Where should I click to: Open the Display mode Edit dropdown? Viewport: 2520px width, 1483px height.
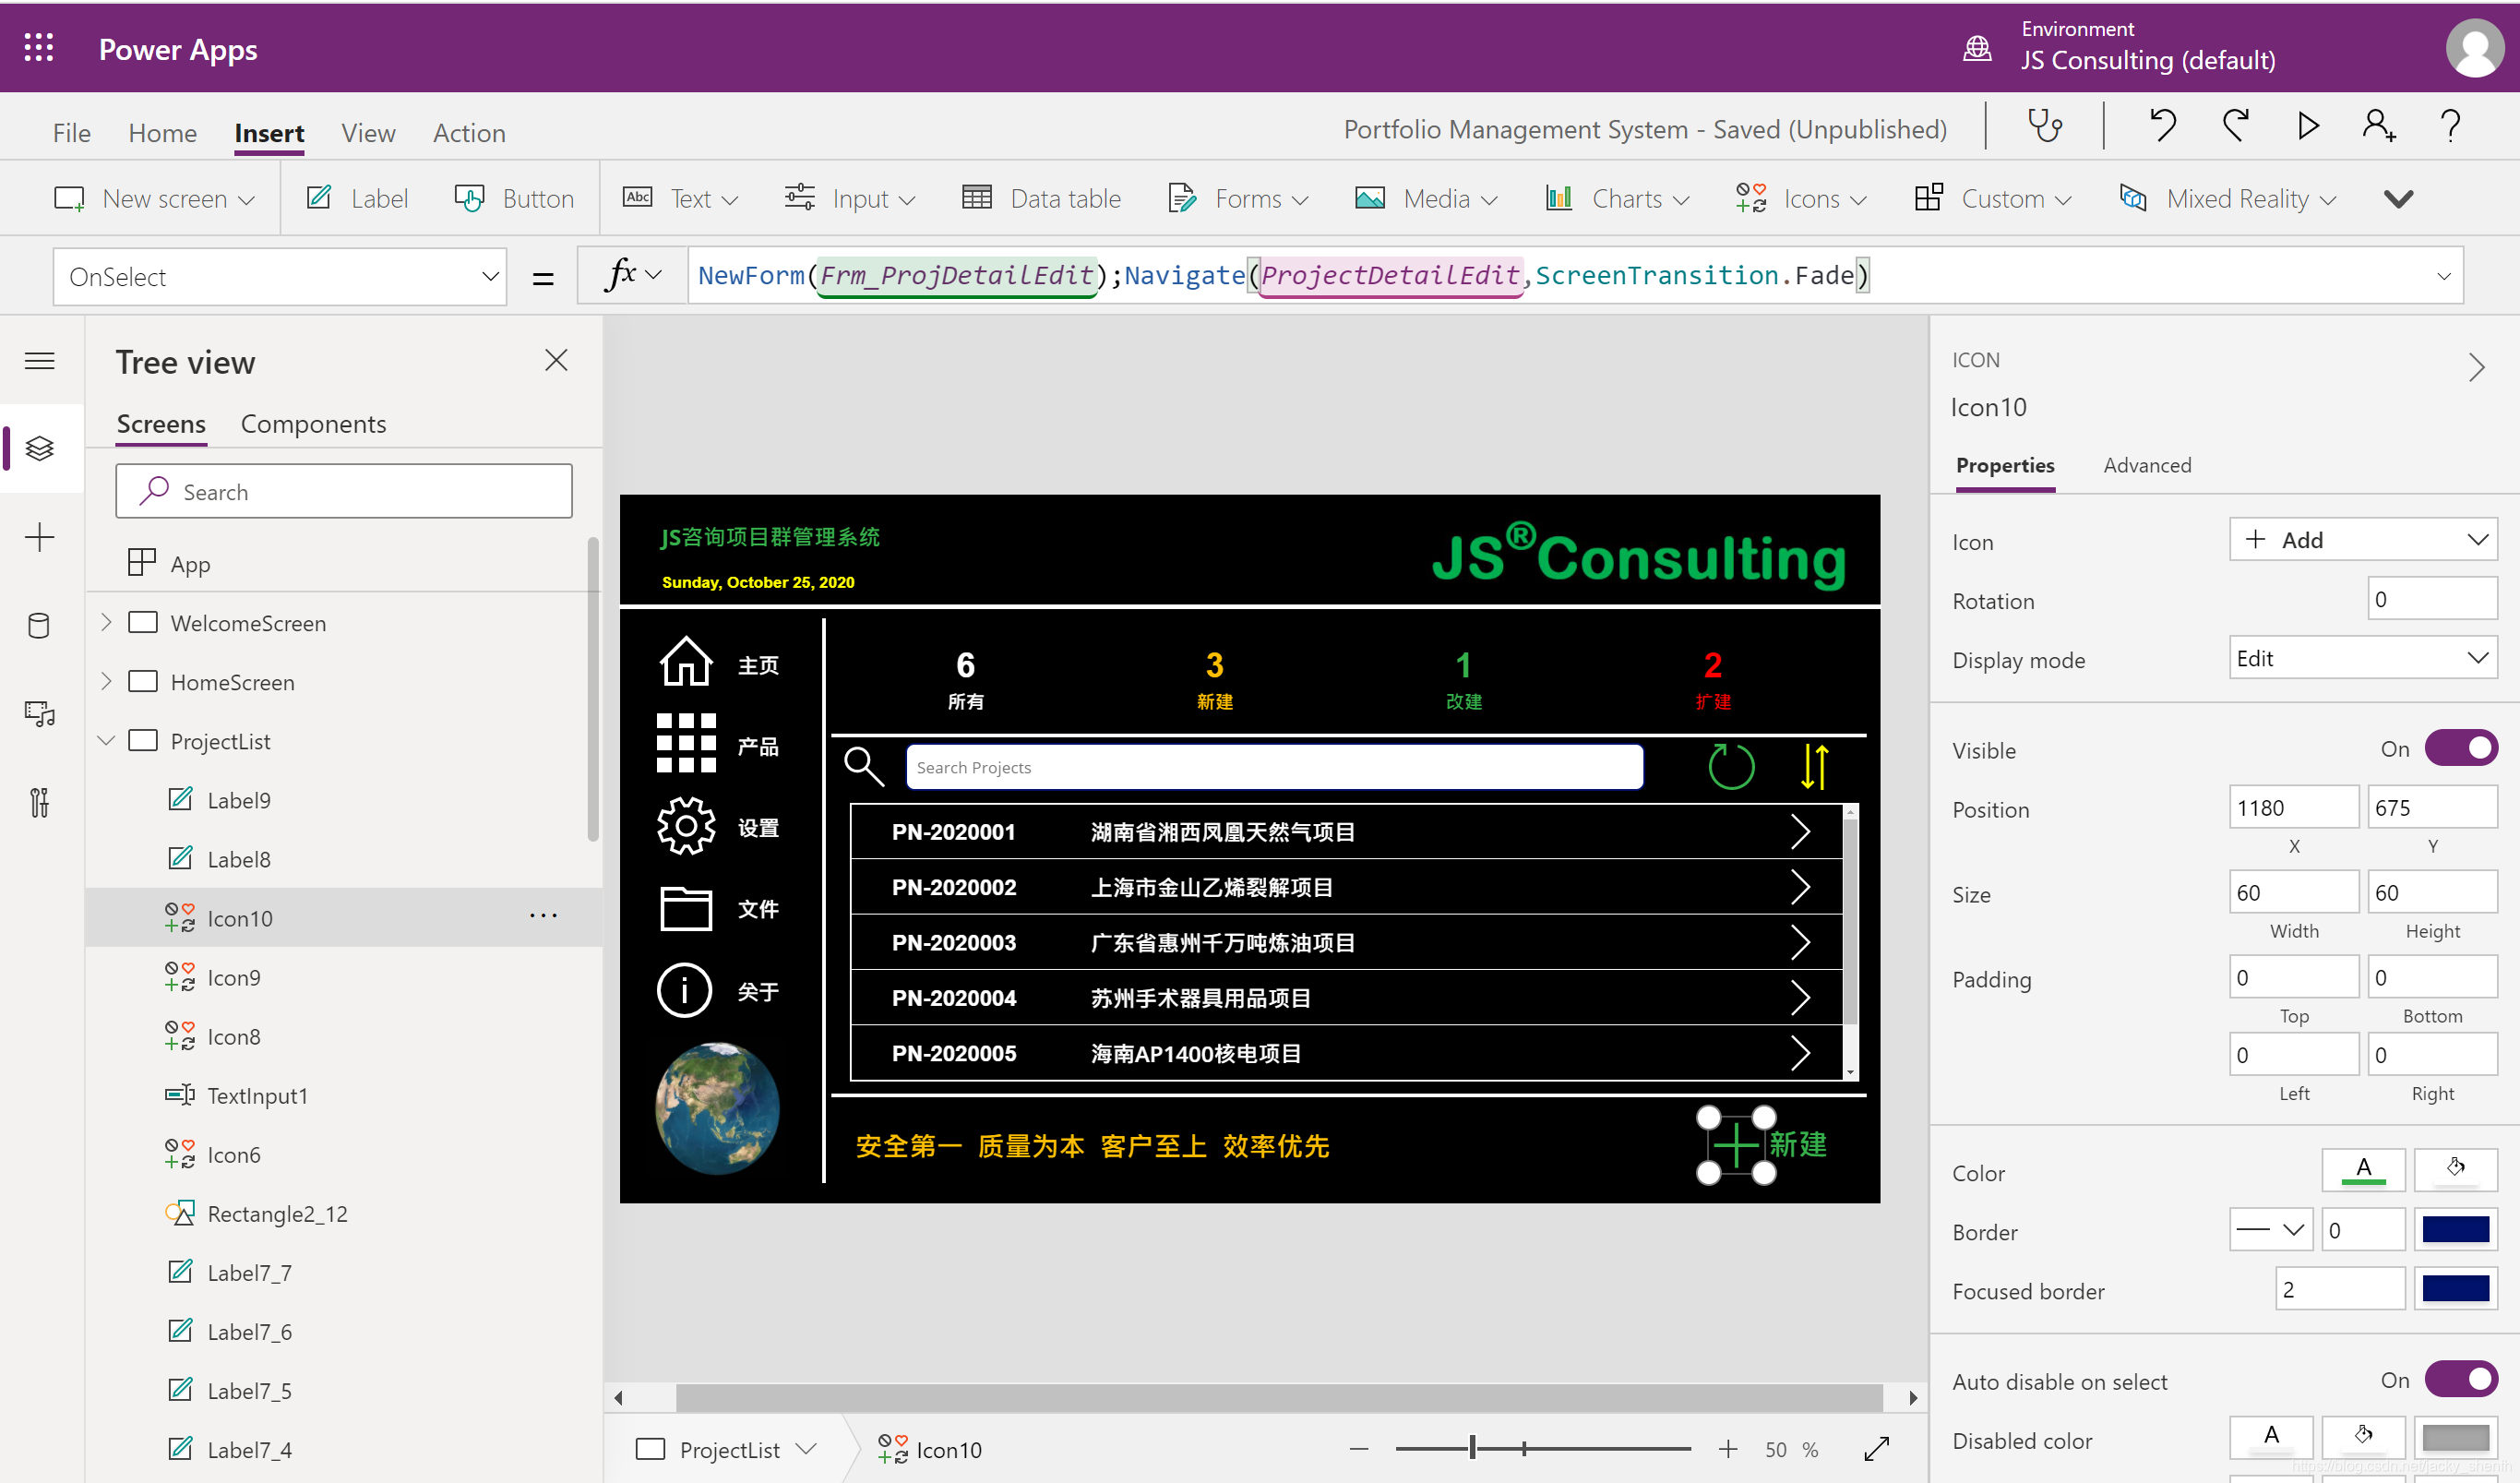pyautogui.click(x=2363, y=658)
